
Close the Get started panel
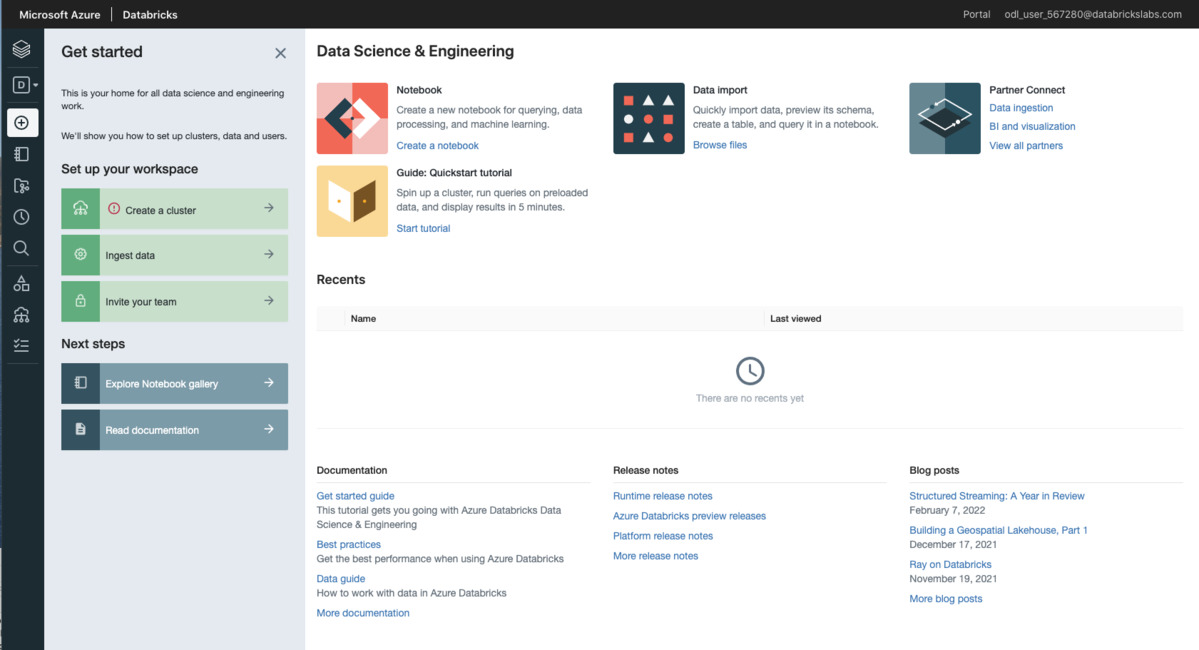click(281, 53)
